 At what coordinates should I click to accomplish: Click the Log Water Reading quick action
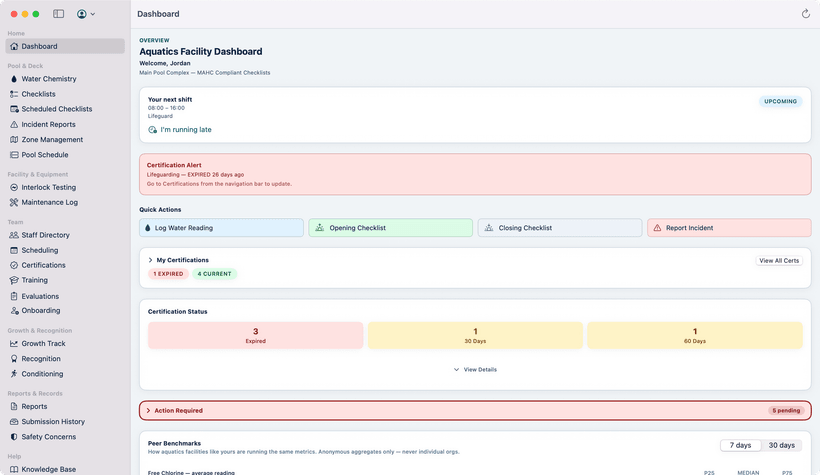coord(221,228)
